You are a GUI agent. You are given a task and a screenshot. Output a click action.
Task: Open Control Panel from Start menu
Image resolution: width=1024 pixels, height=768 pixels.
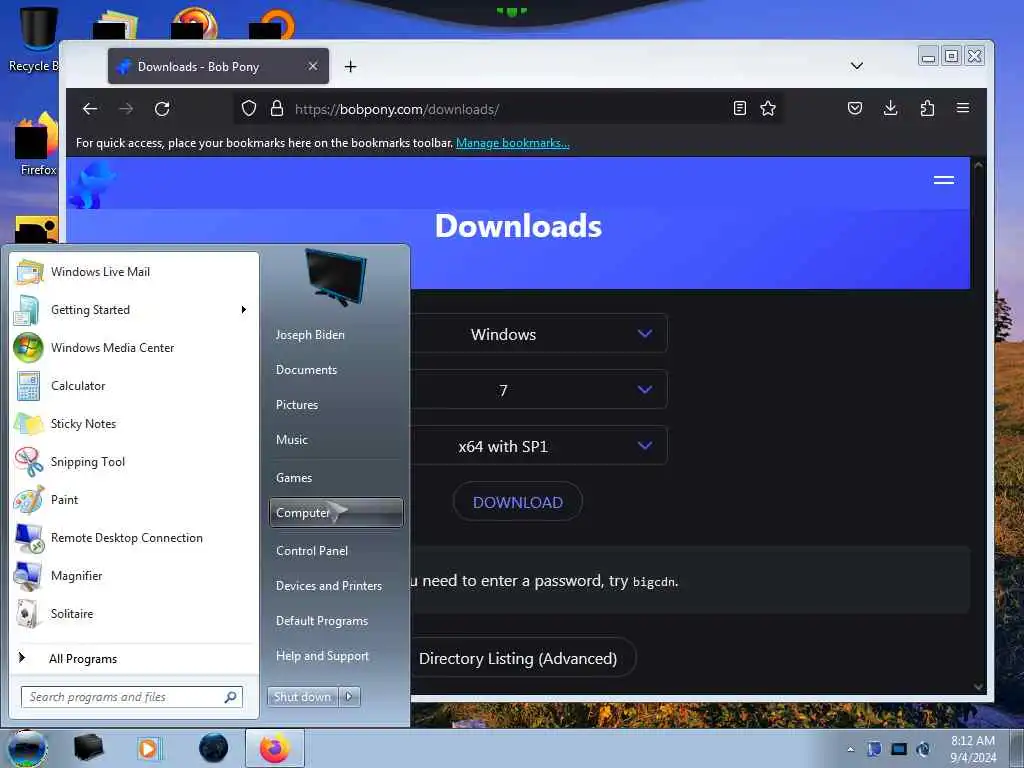pyautogui.click(x=336, y=551)
